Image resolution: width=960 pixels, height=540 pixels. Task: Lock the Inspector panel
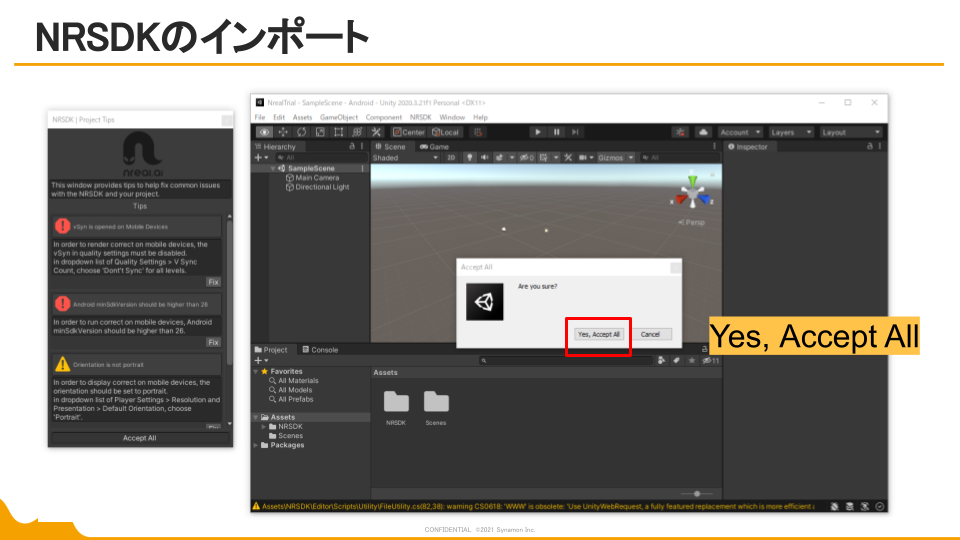pos(870,146)
